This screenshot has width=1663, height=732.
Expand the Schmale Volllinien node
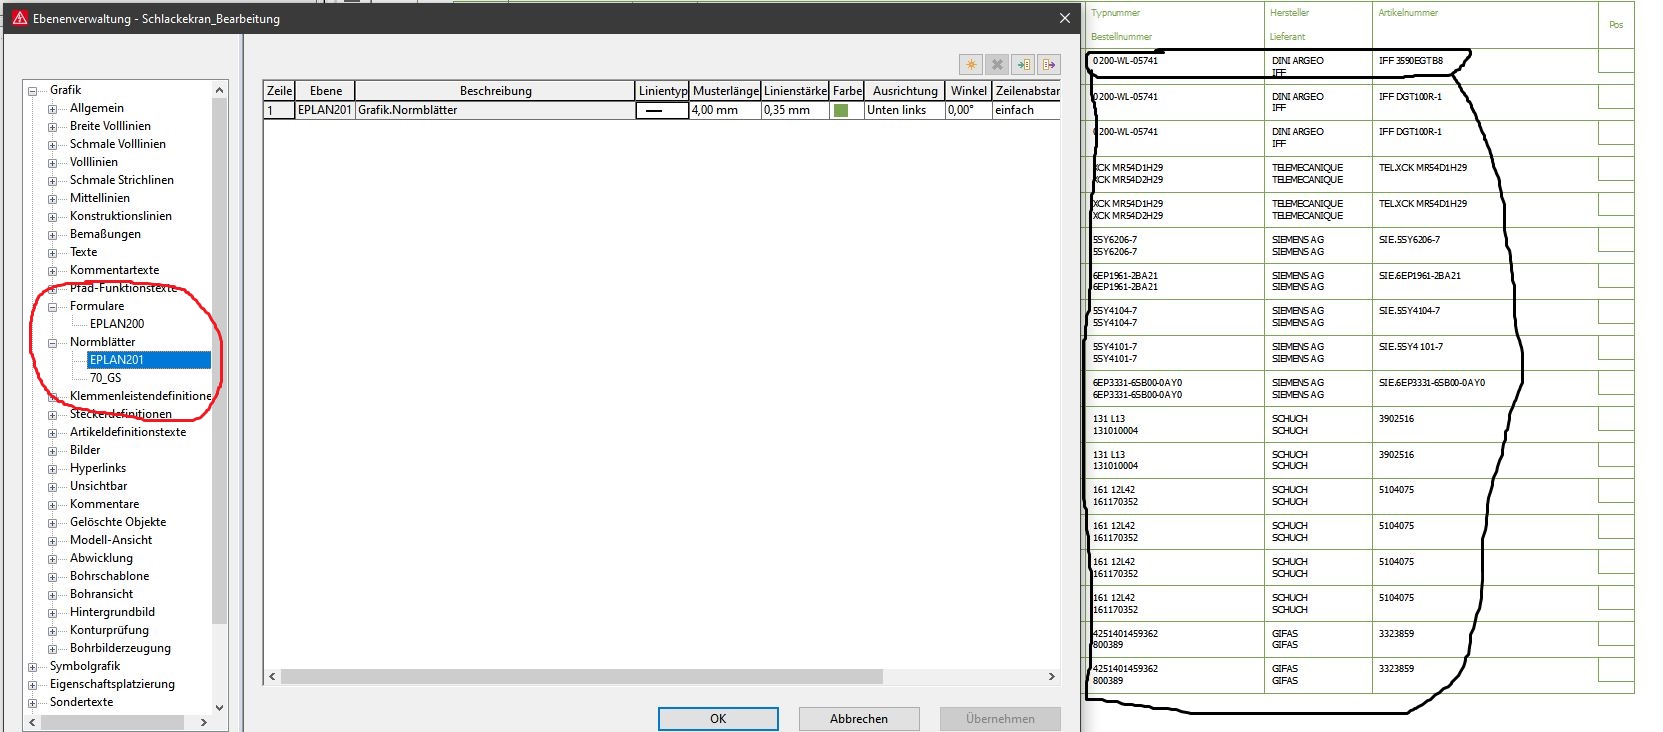(x=52, y=145)
